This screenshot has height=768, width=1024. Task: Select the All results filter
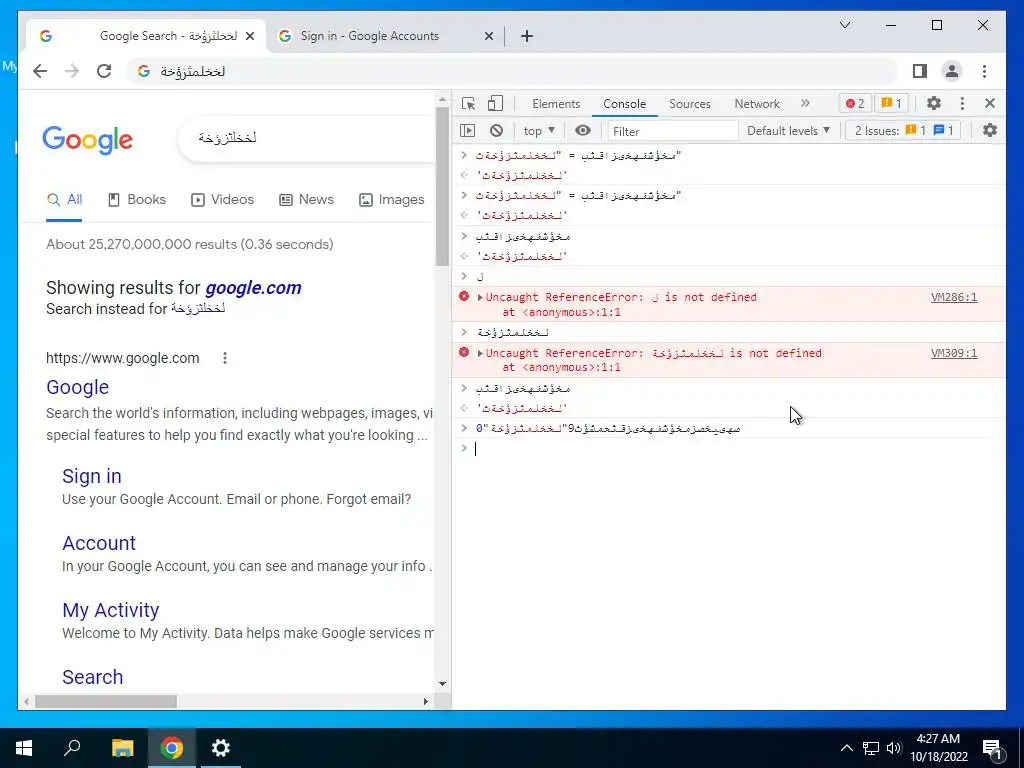[64, 200]
